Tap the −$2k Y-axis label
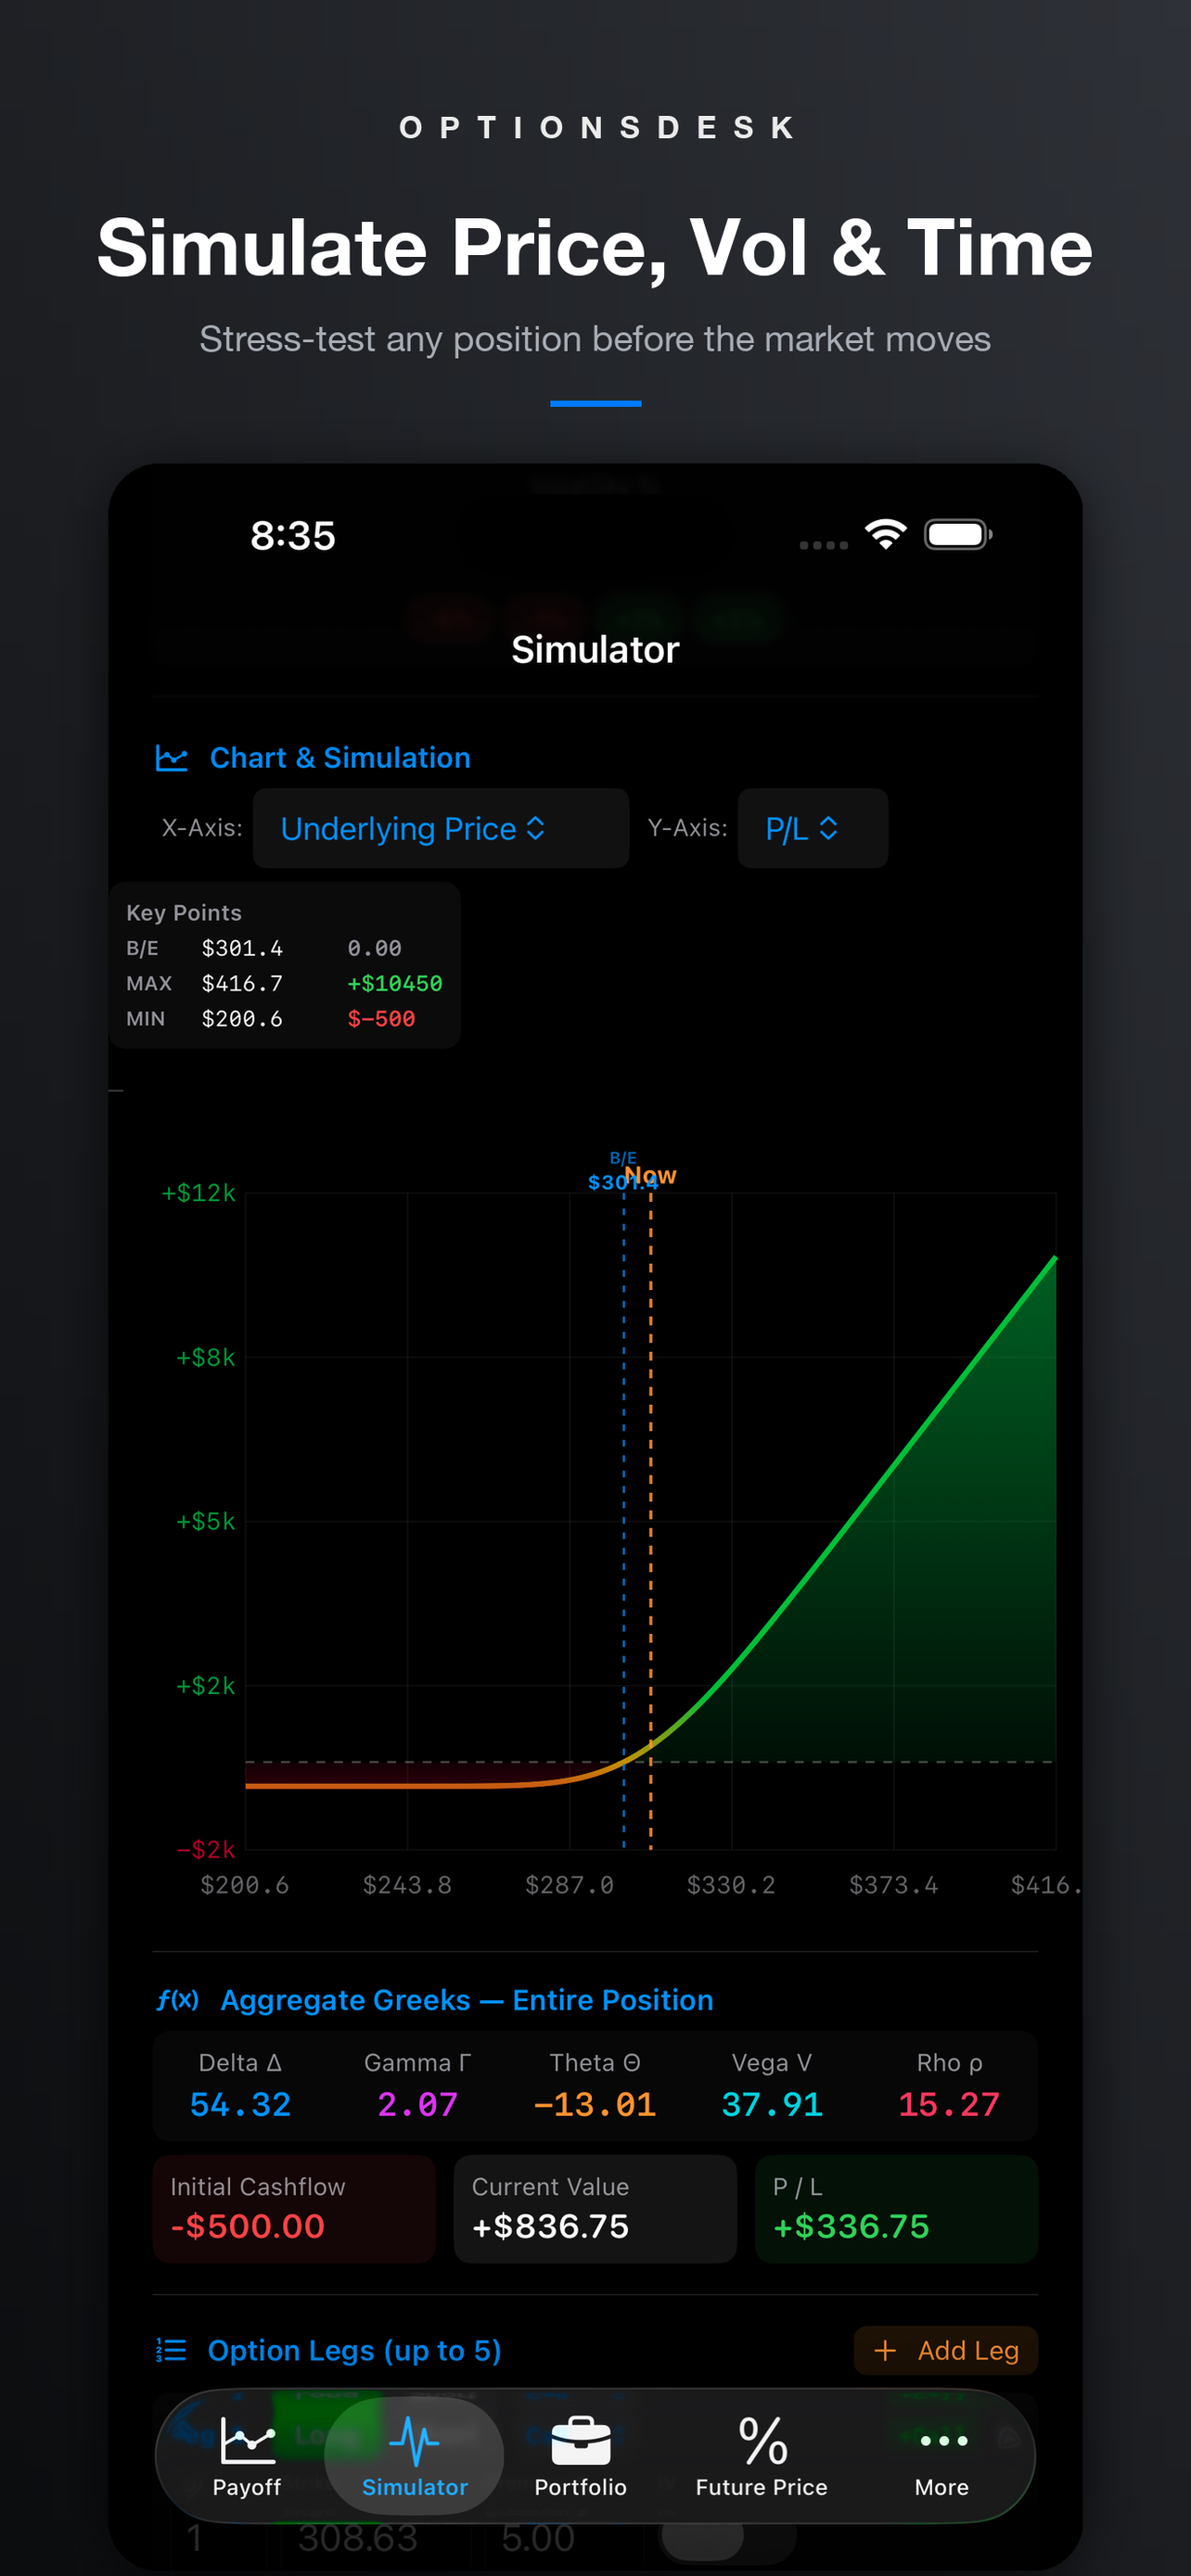Screen dimensions: 1191x2576 206,1849
